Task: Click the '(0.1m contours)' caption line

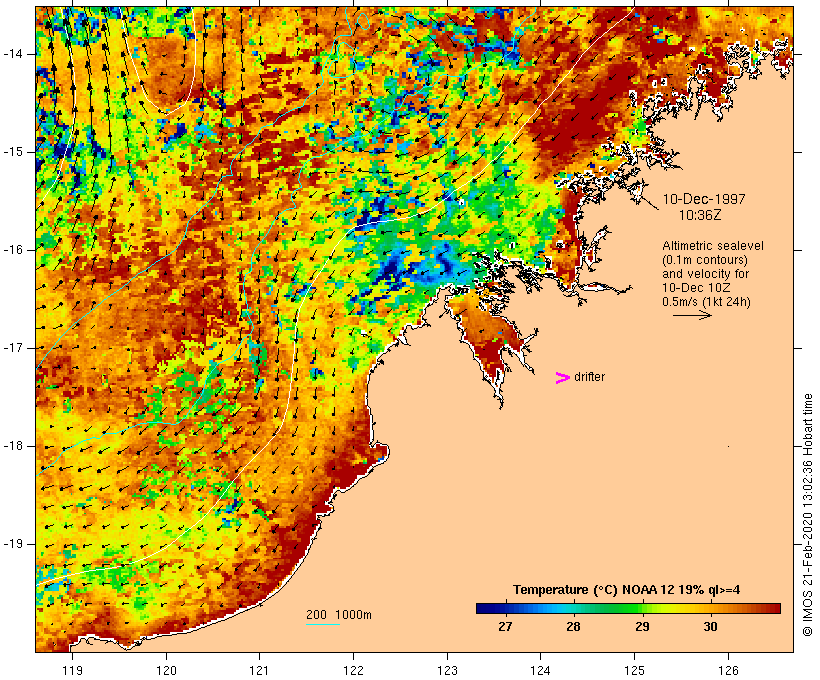Action: [705, 259]
